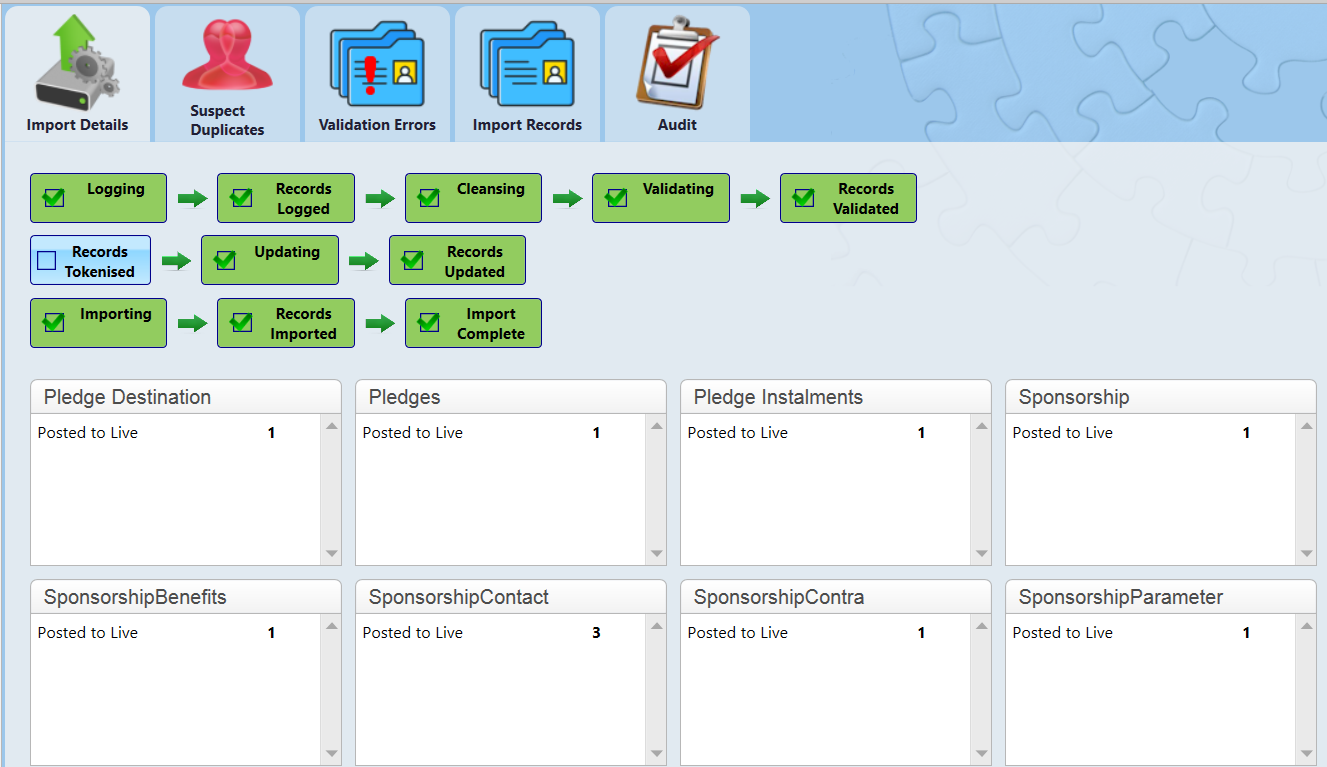Toggle the Validating step checkbox
The height and width of the screenshot is (767, 1327).
616,197
